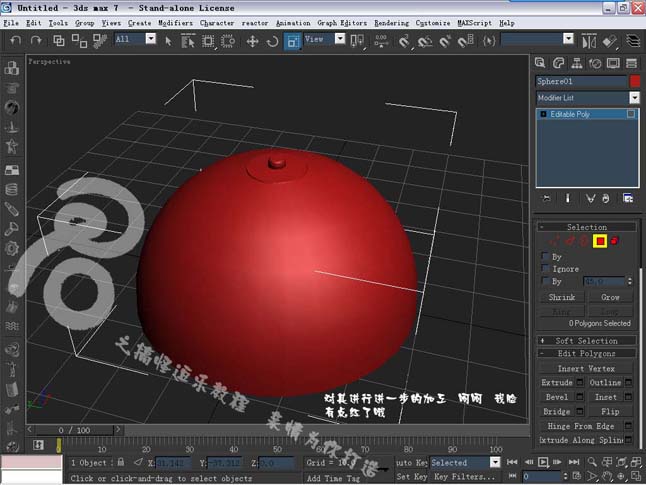Click the time slider 0 / 100
The width and height of the screenshot is (646, 485).
point(74,430)
